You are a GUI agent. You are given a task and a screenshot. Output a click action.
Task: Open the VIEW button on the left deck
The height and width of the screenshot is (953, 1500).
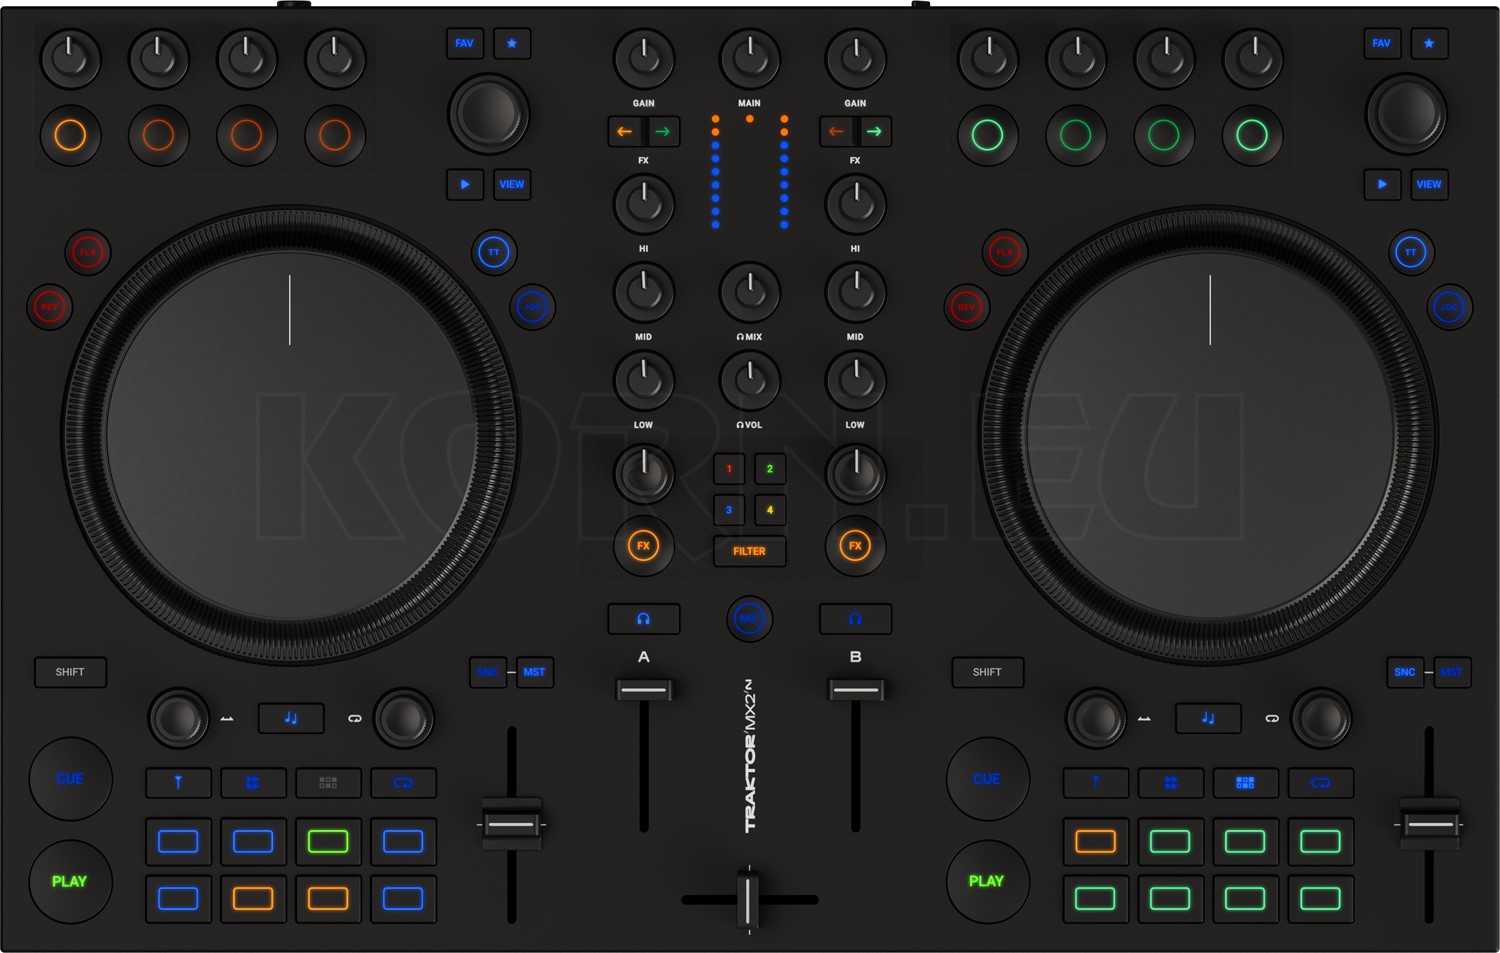512,184
